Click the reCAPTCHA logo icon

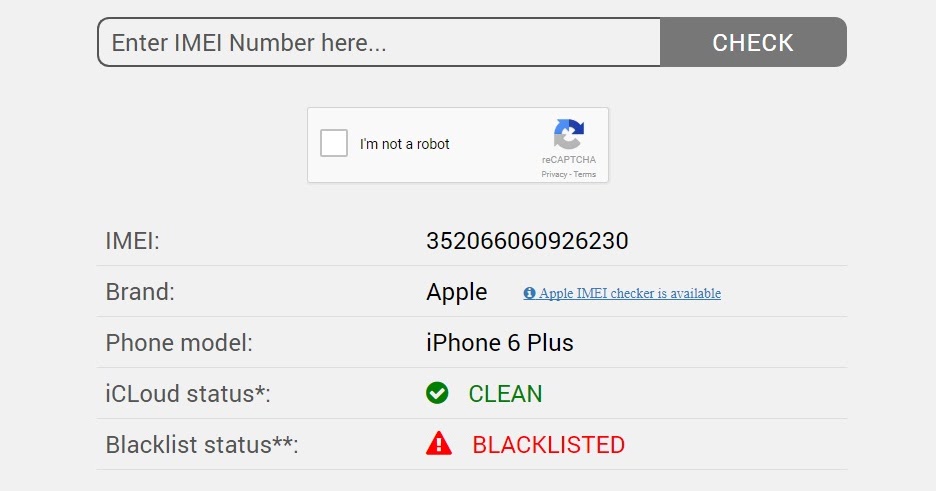[x=569, y=135]
